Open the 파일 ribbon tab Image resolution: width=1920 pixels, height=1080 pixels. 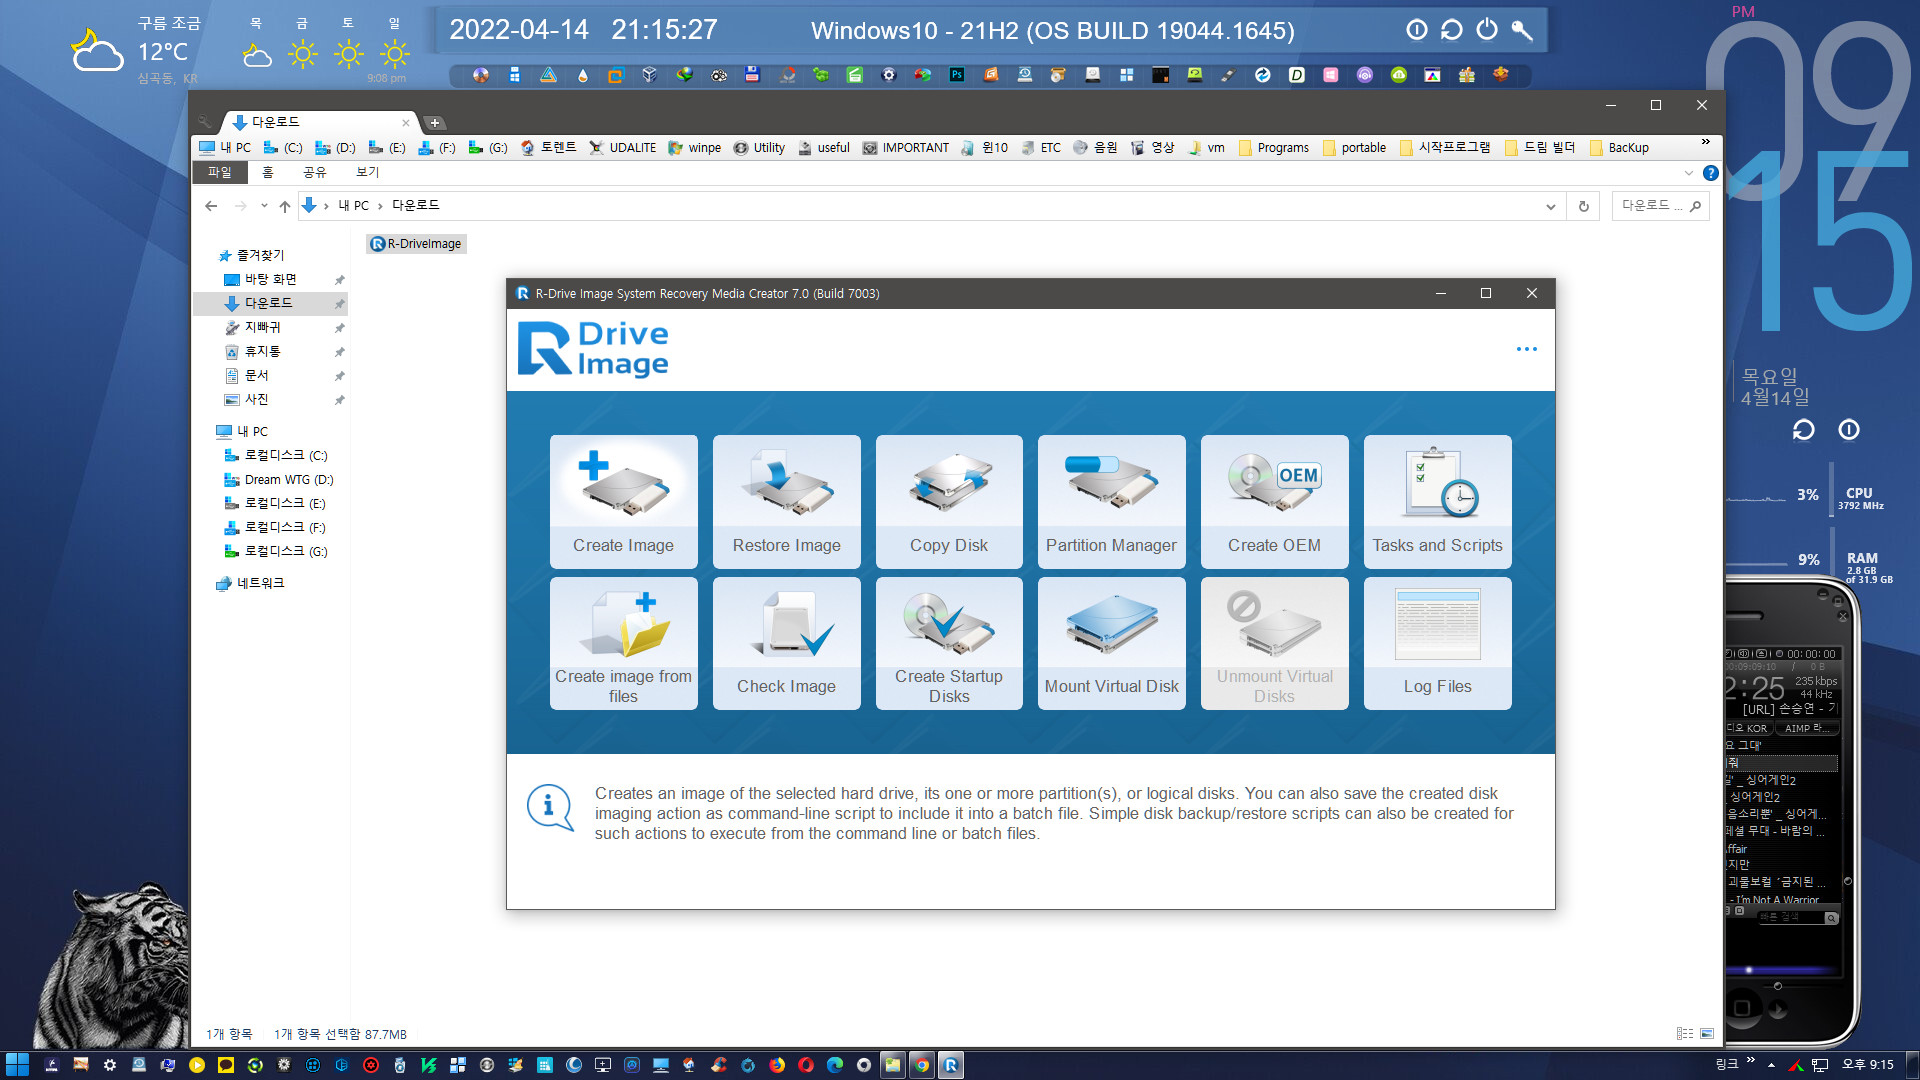coord(219,172)
